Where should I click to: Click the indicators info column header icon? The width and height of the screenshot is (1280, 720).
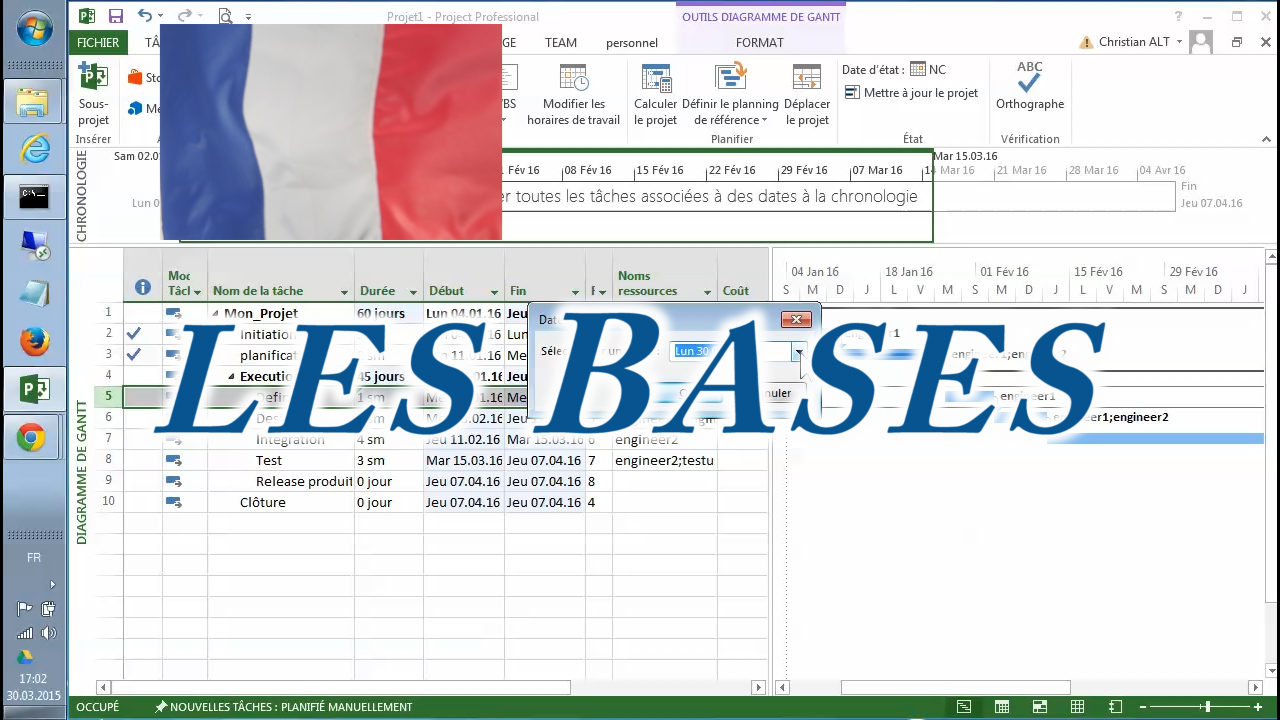[143, 287]
